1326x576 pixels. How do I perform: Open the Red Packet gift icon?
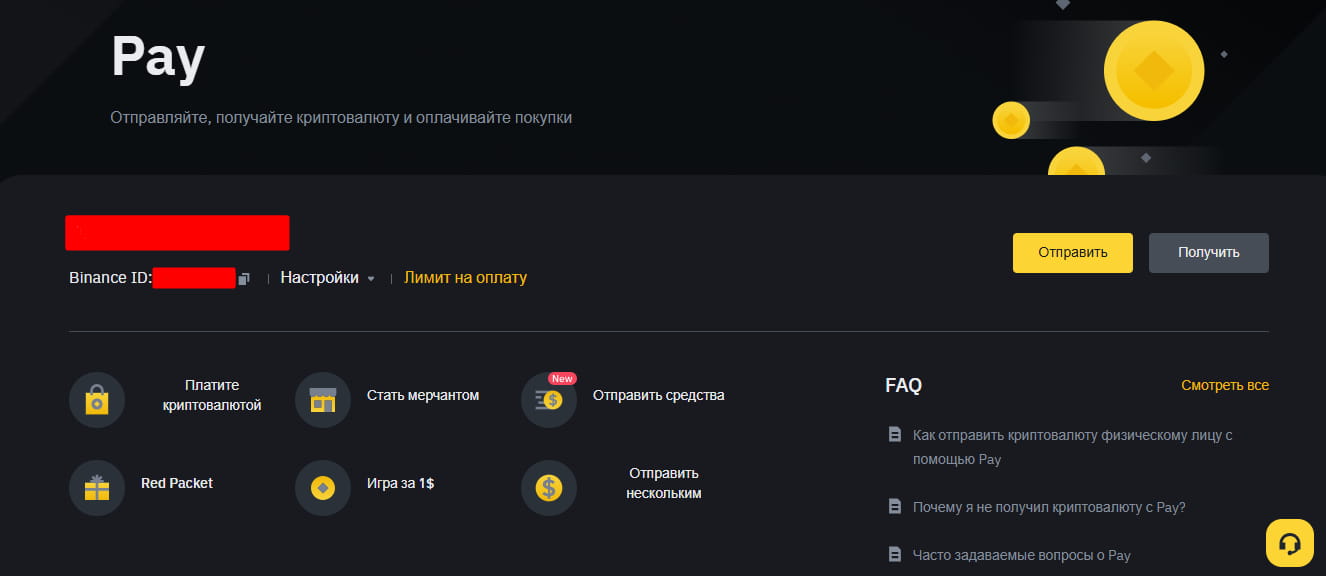point(97,488)
